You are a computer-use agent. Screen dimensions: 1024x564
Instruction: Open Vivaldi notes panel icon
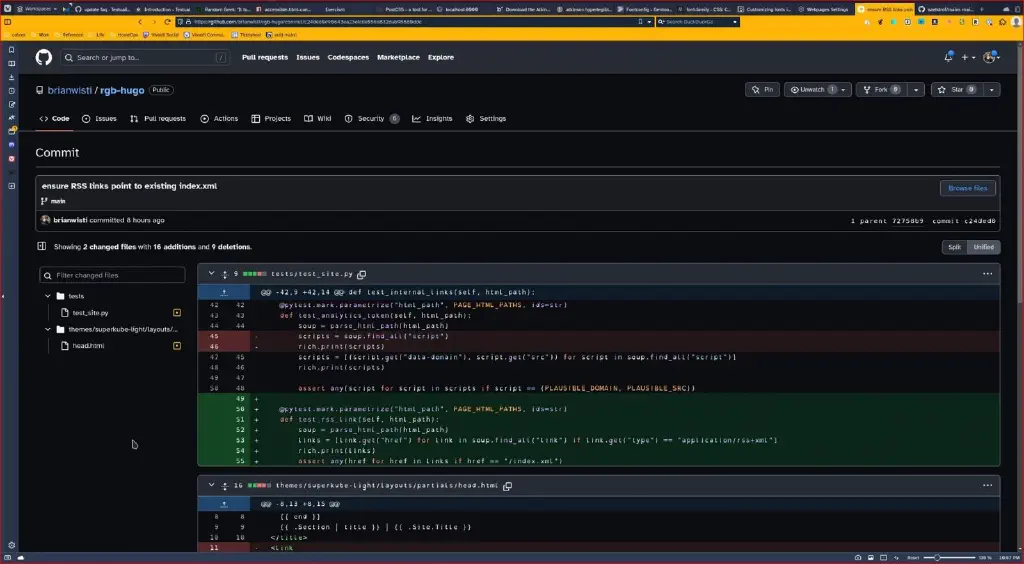pyautogui.click(x=11, y=104)
